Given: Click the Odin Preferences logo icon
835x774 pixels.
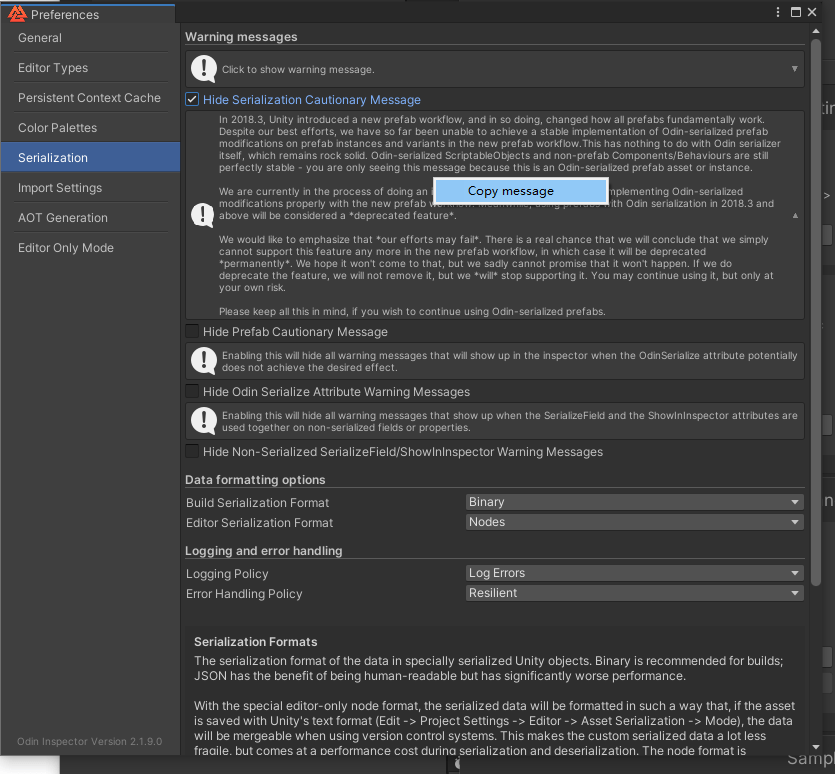Looking at the screenshot, I should pos(17,14).
